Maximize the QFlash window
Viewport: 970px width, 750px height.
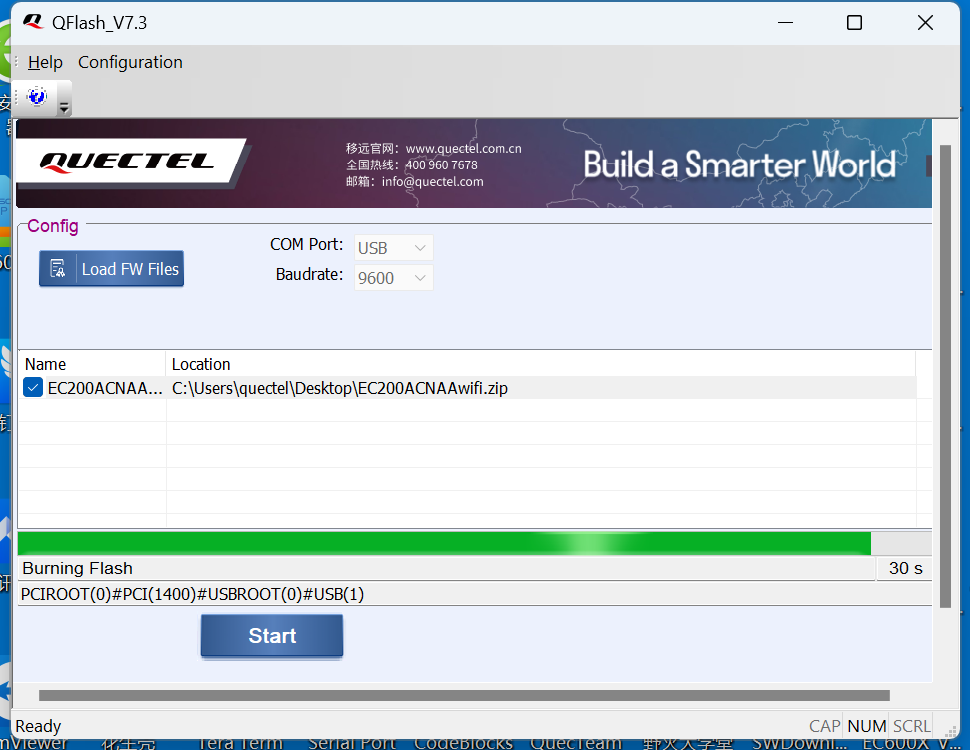coord(854,23)
